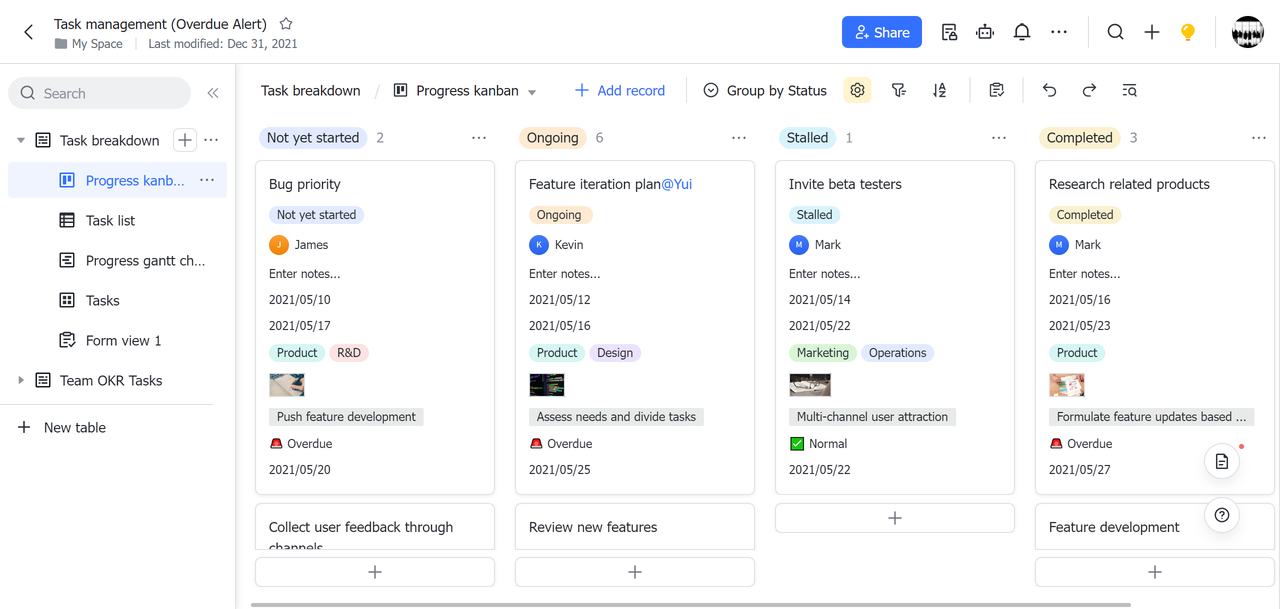Switch to the Task list view
This screenshot has height=609, width=1280.
coord(110,221)
